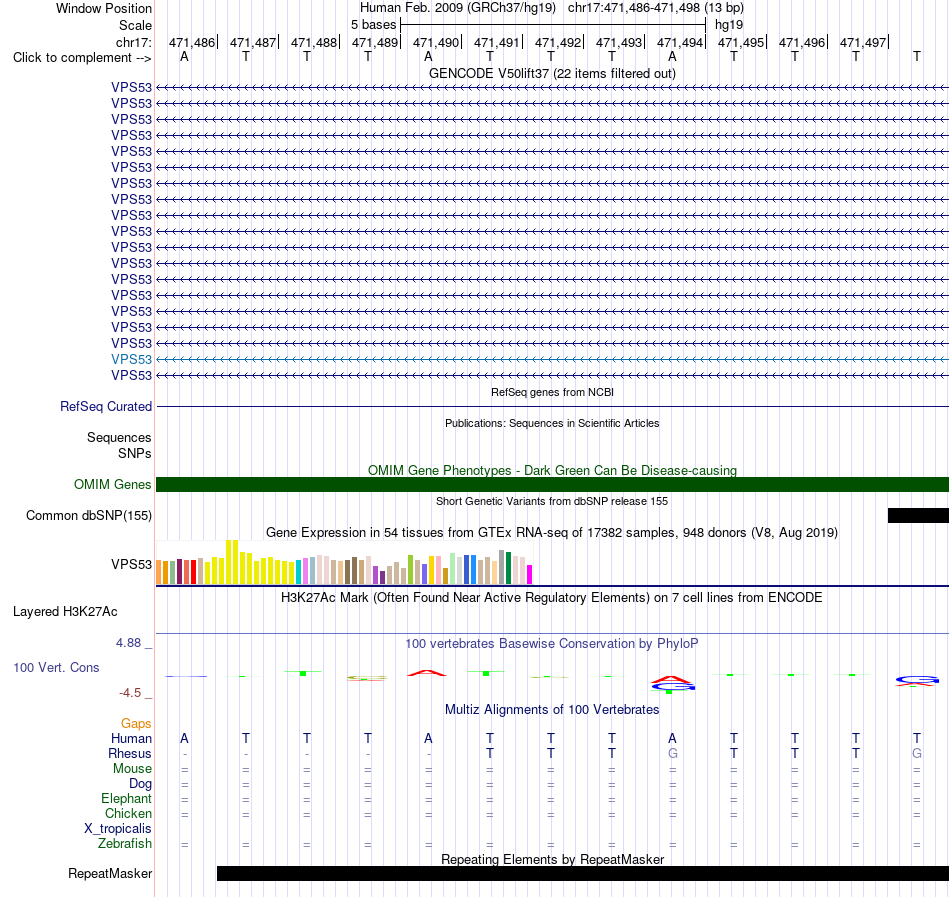Screen dimensions: 950x897
Task: Click the '5 bases' scale bar label
Action: coord(373,25)
